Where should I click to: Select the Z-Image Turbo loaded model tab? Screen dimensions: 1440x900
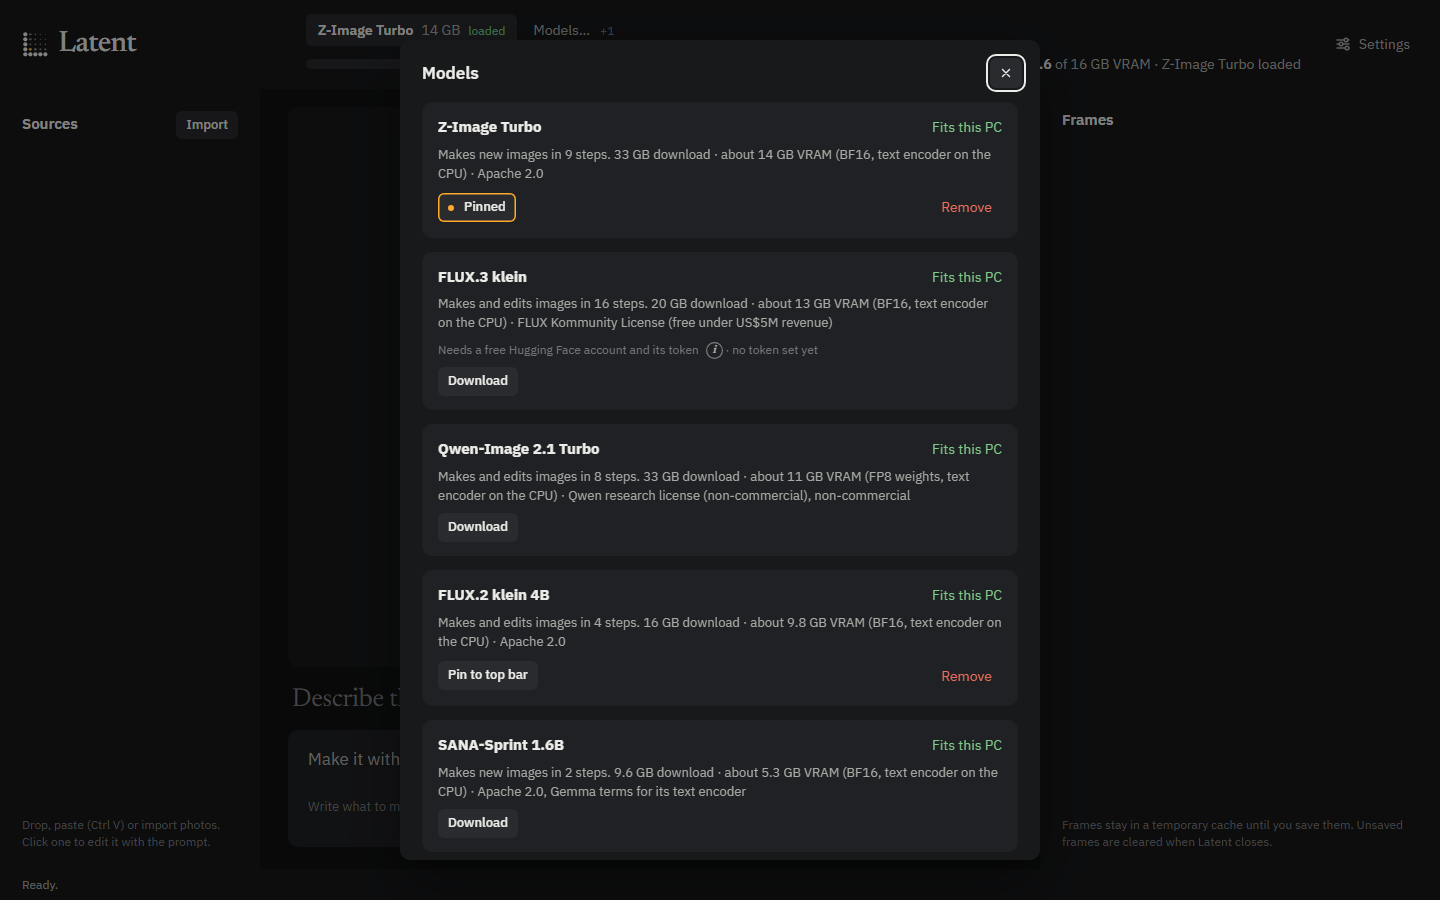tap(411, 30)
